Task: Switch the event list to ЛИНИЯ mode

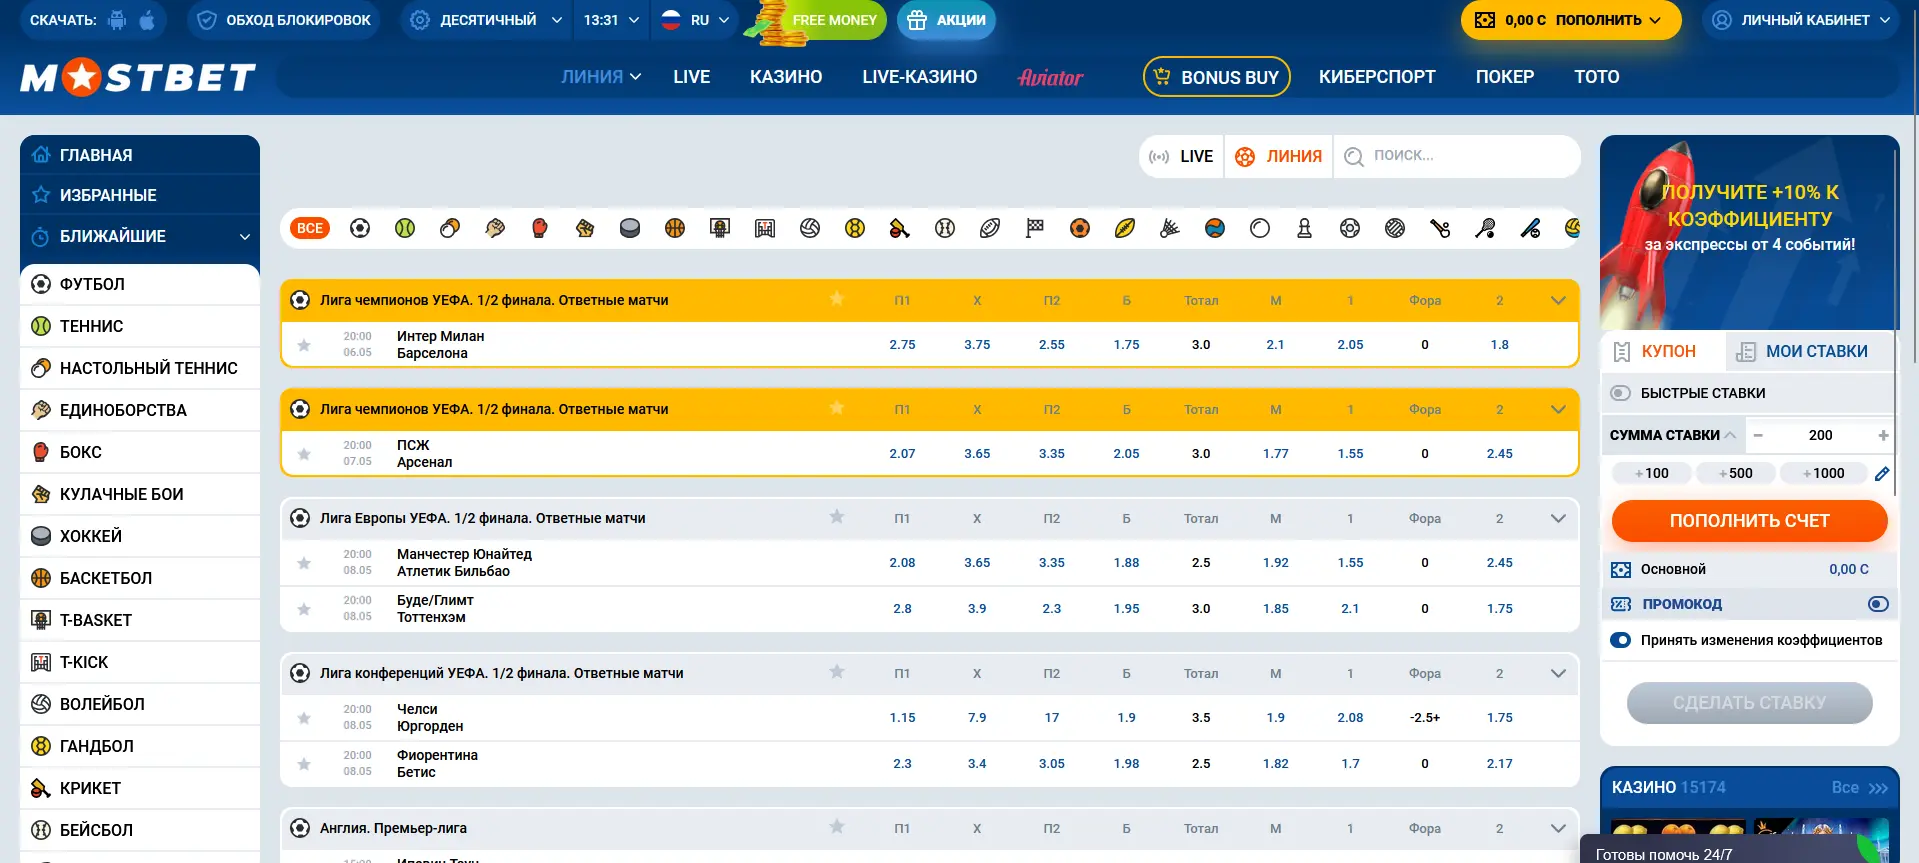Action: tap(1279, 156)
